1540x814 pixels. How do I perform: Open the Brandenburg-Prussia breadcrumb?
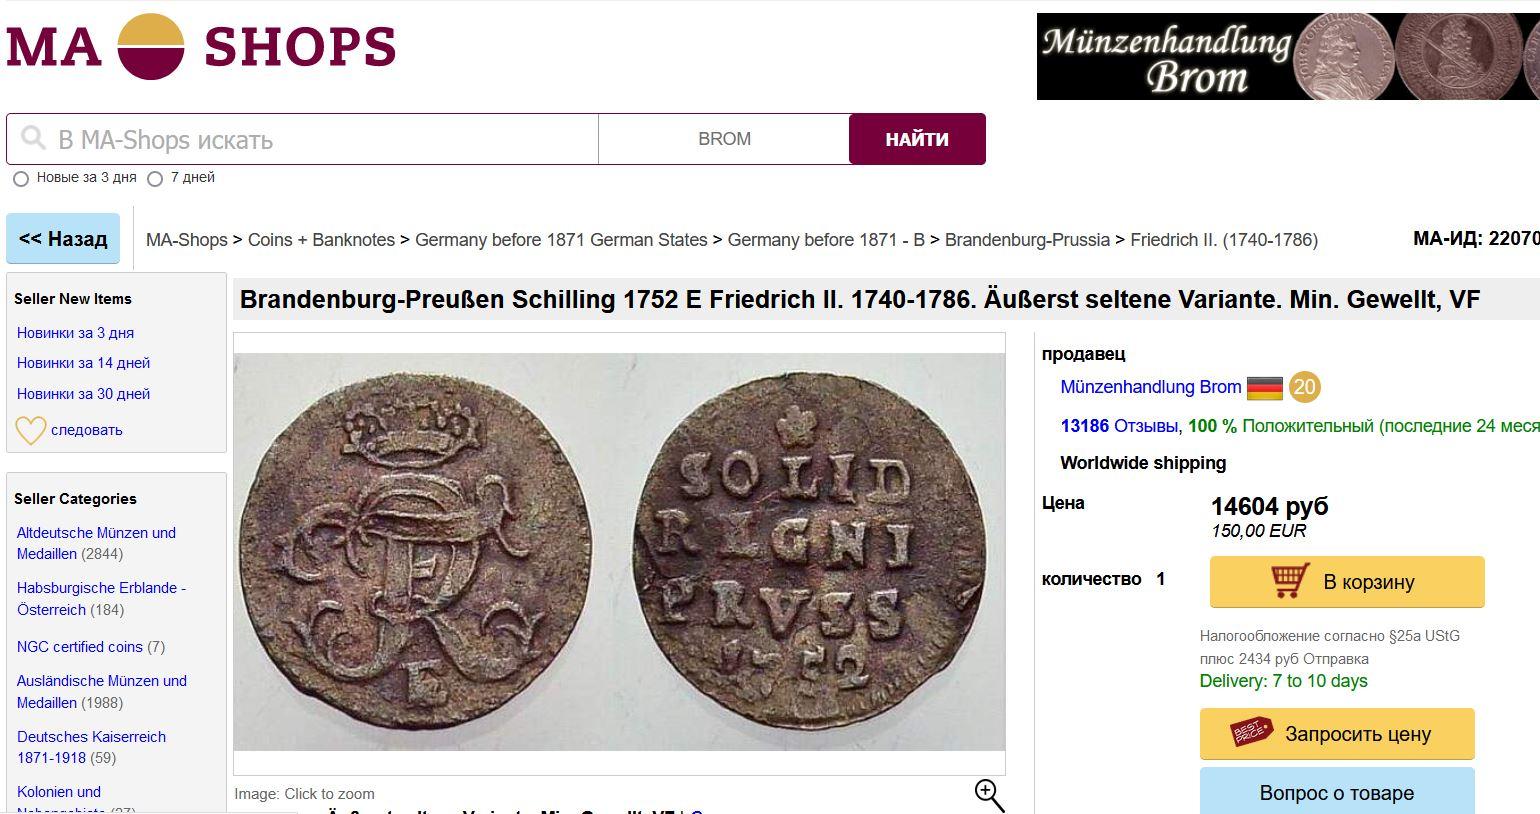(1027, 240)
